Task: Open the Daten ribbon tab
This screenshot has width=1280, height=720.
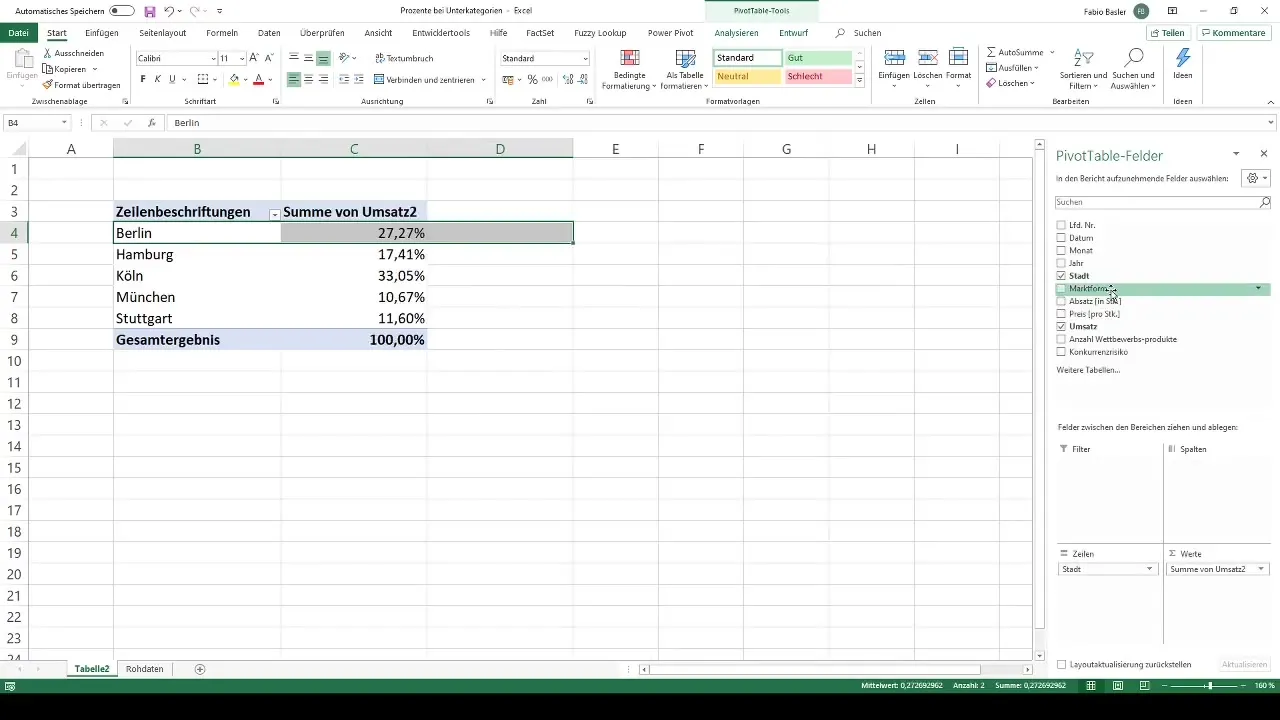Action: 269,33
